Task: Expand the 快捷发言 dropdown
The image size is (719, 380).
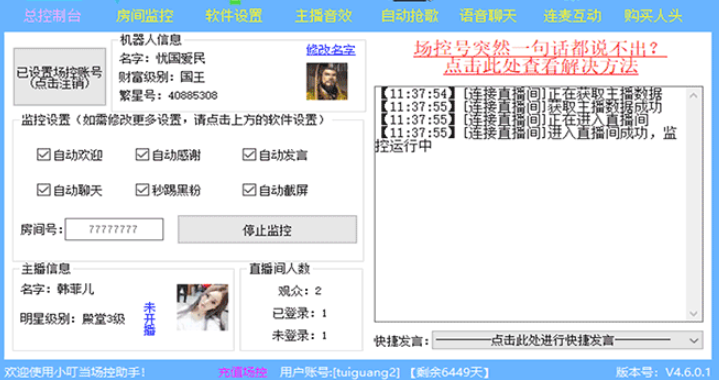Action: pos(567,341)
